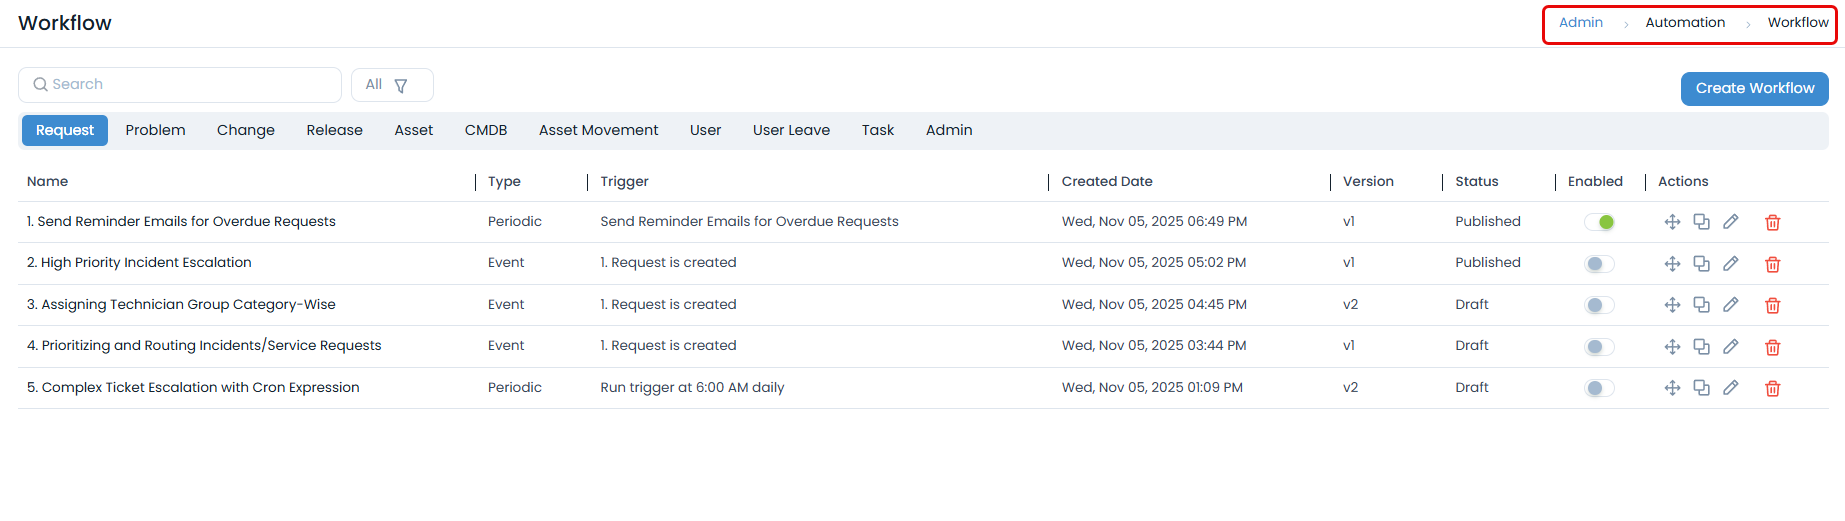Enable the High Priority Incident Escalation toggle
This screenshot has width=1845, height=521.
tap(1599, 264)
